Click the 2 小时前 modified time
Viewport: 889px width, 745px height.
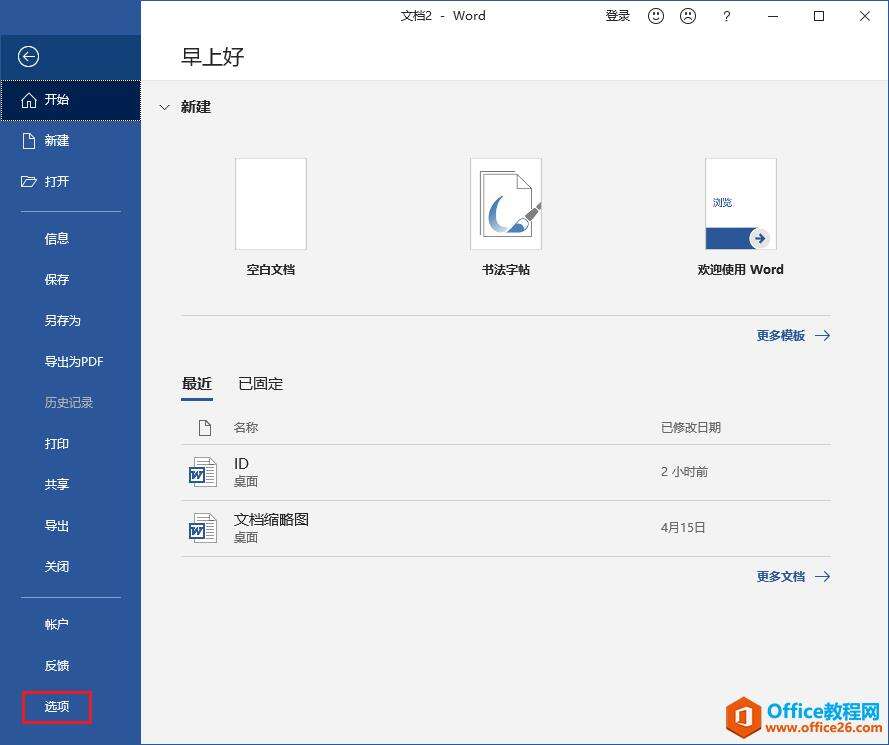tap(684, 472)
